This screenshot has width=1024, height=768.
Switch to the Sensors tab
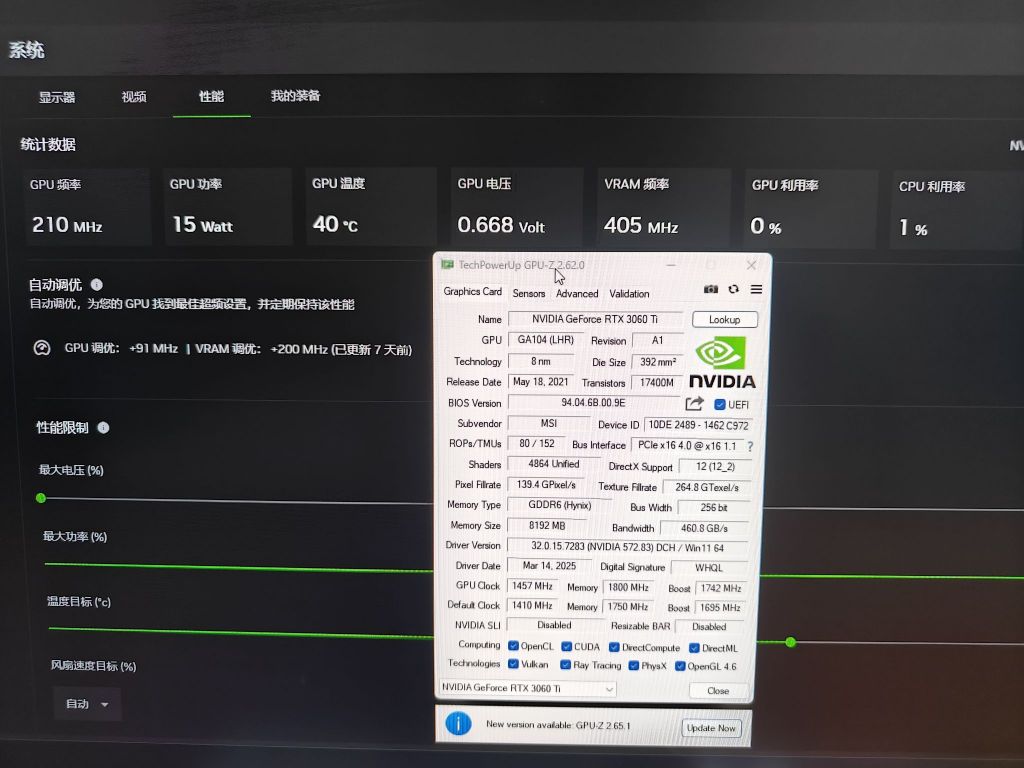529,293
